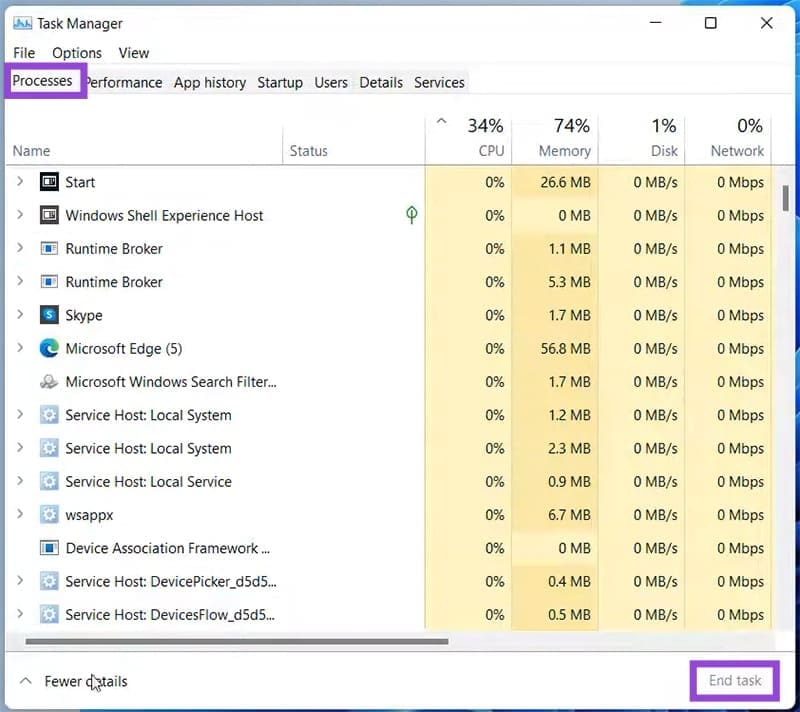The width and height of the screenshot is (800, 712).
Task: Switch to the Startup tab
Action: pos(279,82)
